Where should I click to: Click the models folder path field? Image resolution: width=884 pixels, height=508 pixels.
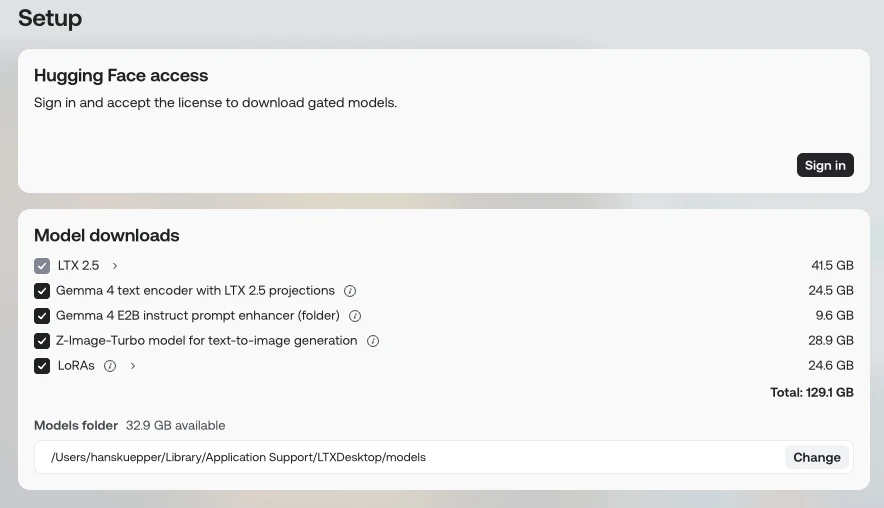[444, 457]
